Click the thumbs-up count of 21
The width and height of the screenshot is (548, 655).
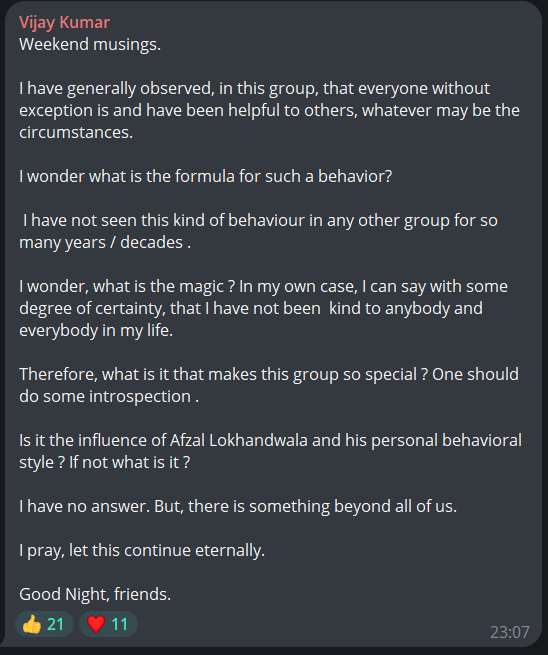[x=56, y=625]
